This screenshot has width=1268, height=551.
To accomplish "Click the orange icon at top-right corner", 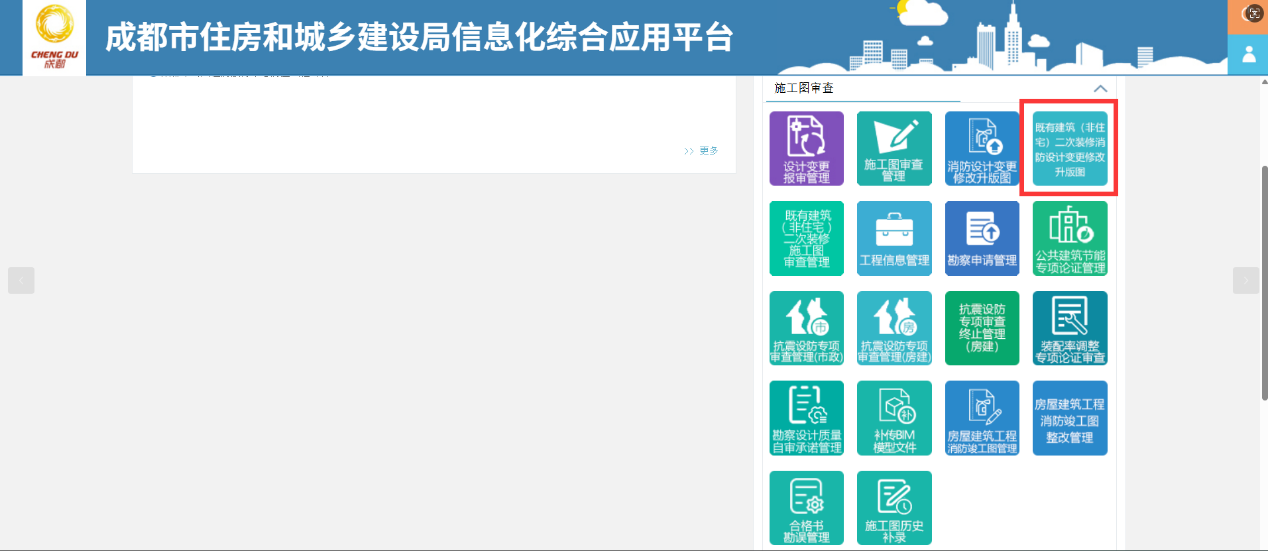I will (x=1248, y=15).
